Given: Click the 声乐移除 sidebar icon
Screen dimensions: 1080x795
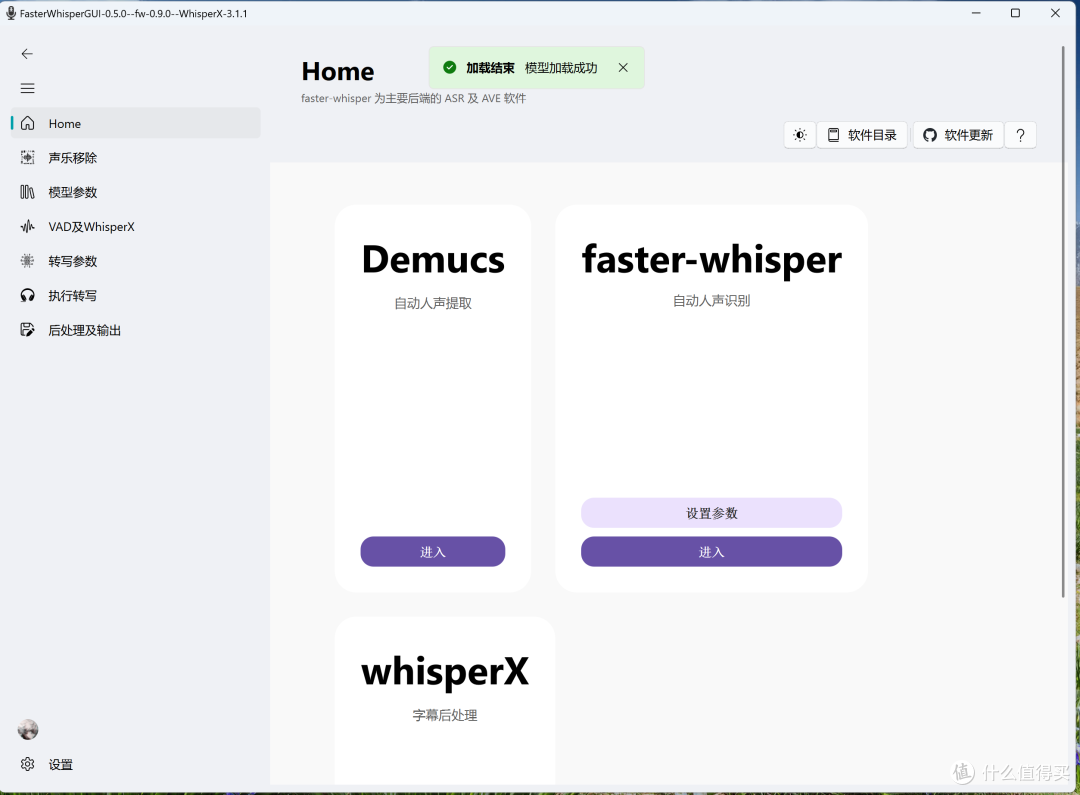Looking at the screenshot, I should pyautogui.click(x=28, y=158).
